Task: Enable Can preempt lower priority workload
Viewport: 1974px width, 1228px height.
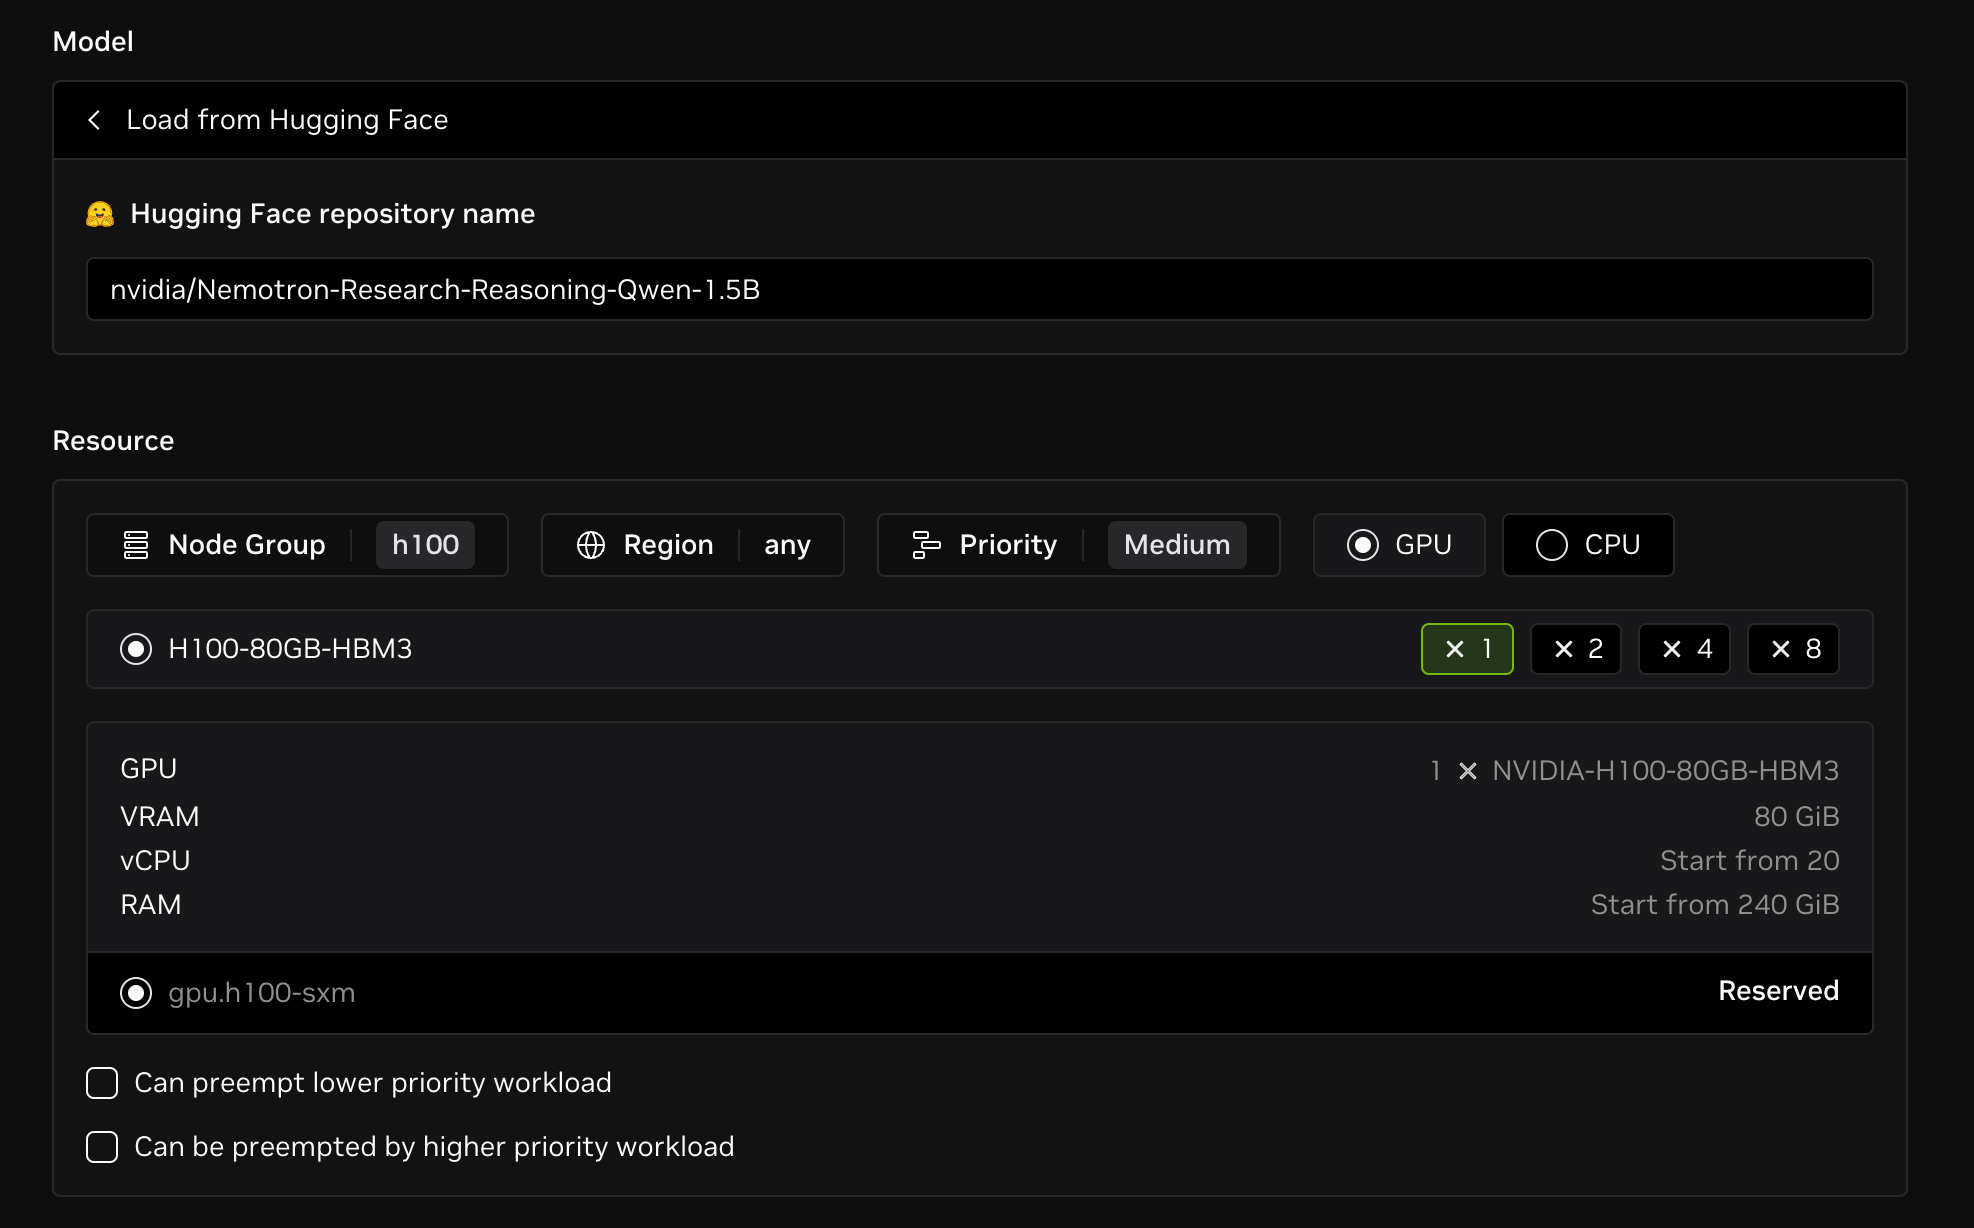Action: 102,1083
